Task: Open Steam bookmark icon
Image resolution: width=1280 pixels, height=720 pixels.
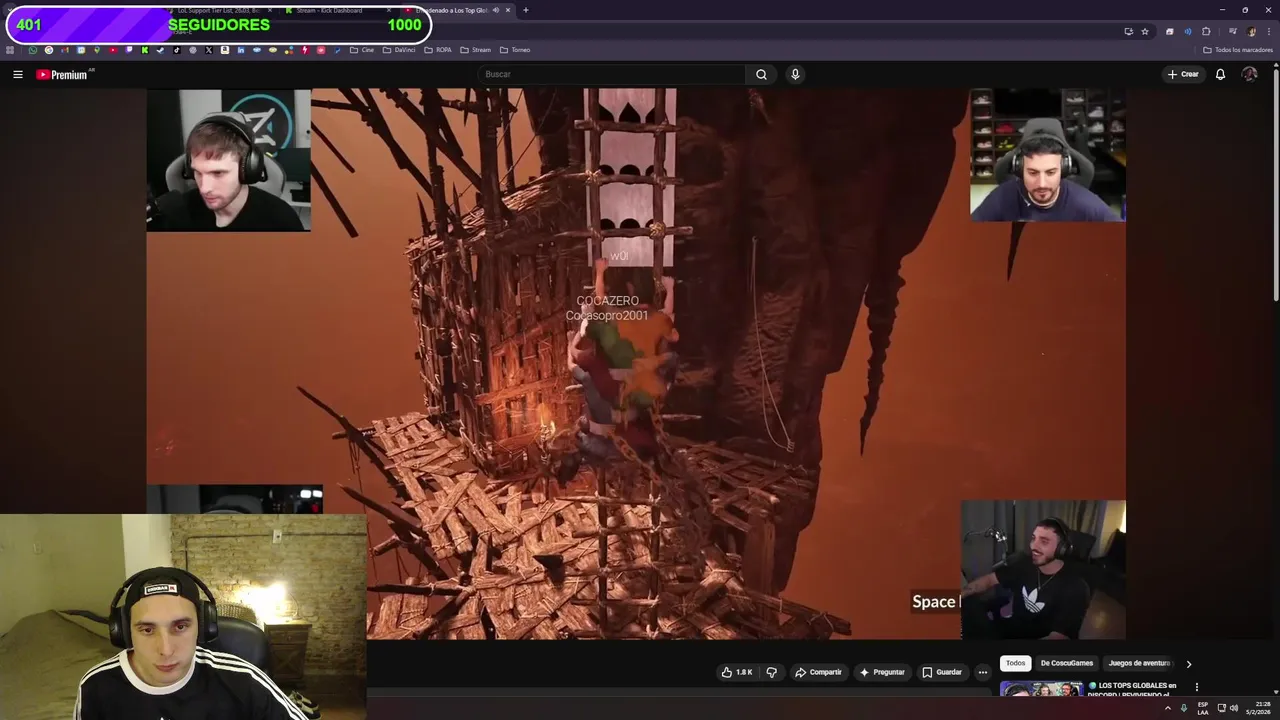Action: tap(160, 50)
